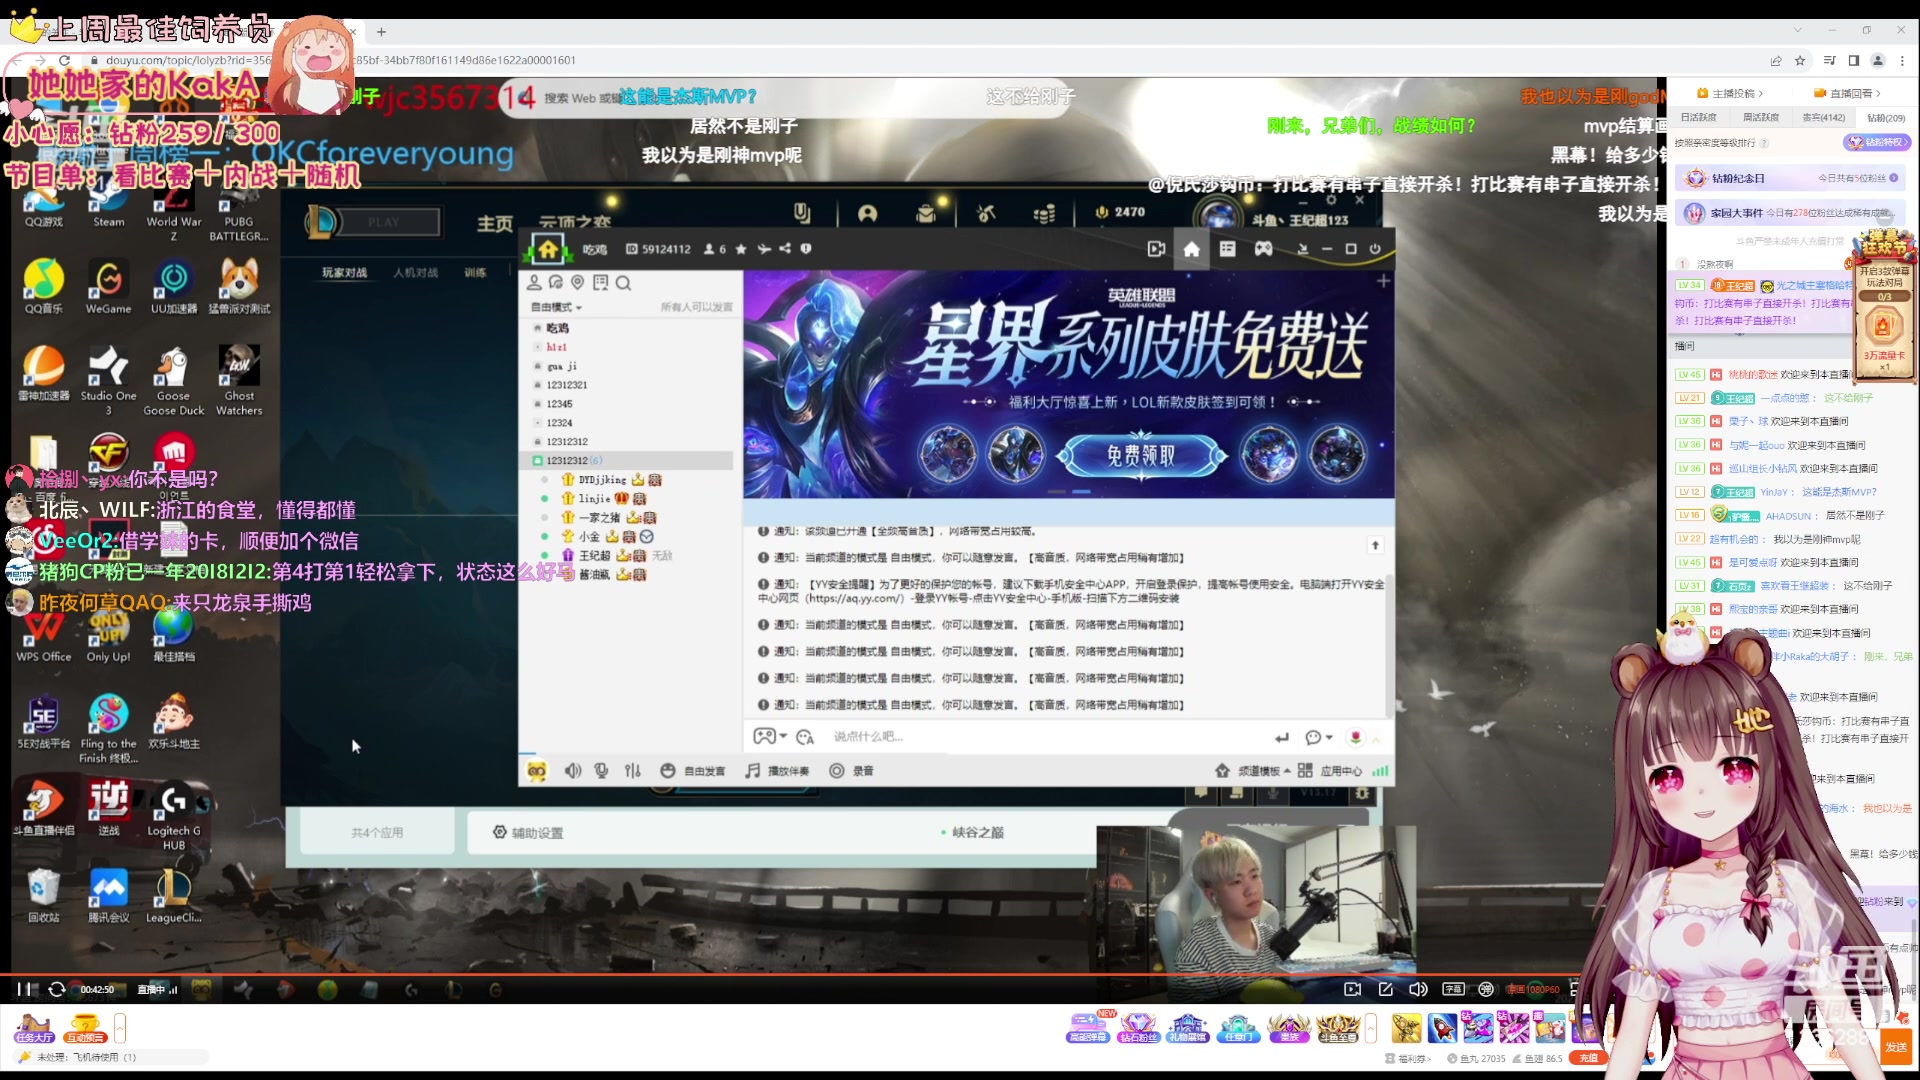
Task: Open Steam icon on streamed desktop
Action: [109, 205]
